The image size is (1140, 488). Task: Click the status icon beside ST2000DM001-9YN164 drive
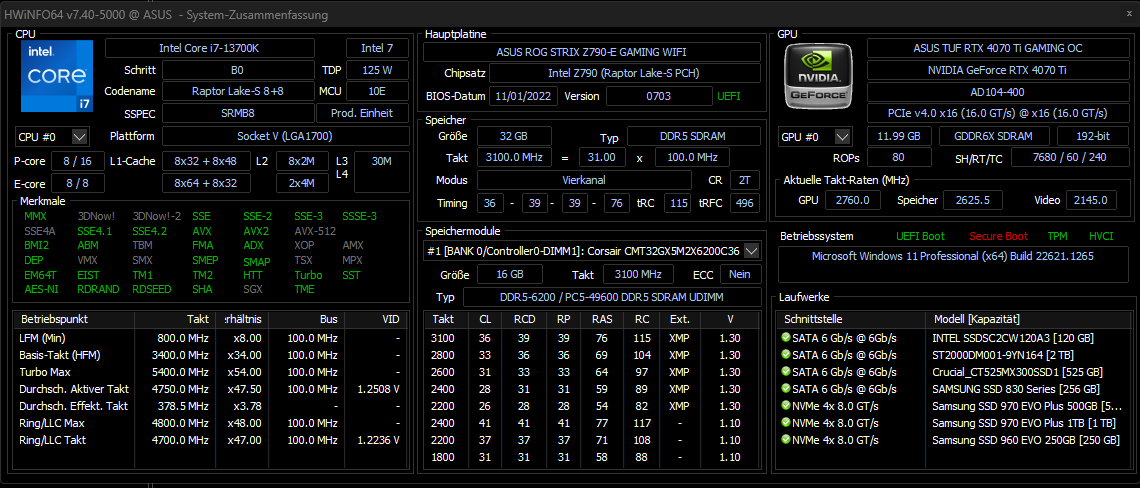[x=785, y=354]
